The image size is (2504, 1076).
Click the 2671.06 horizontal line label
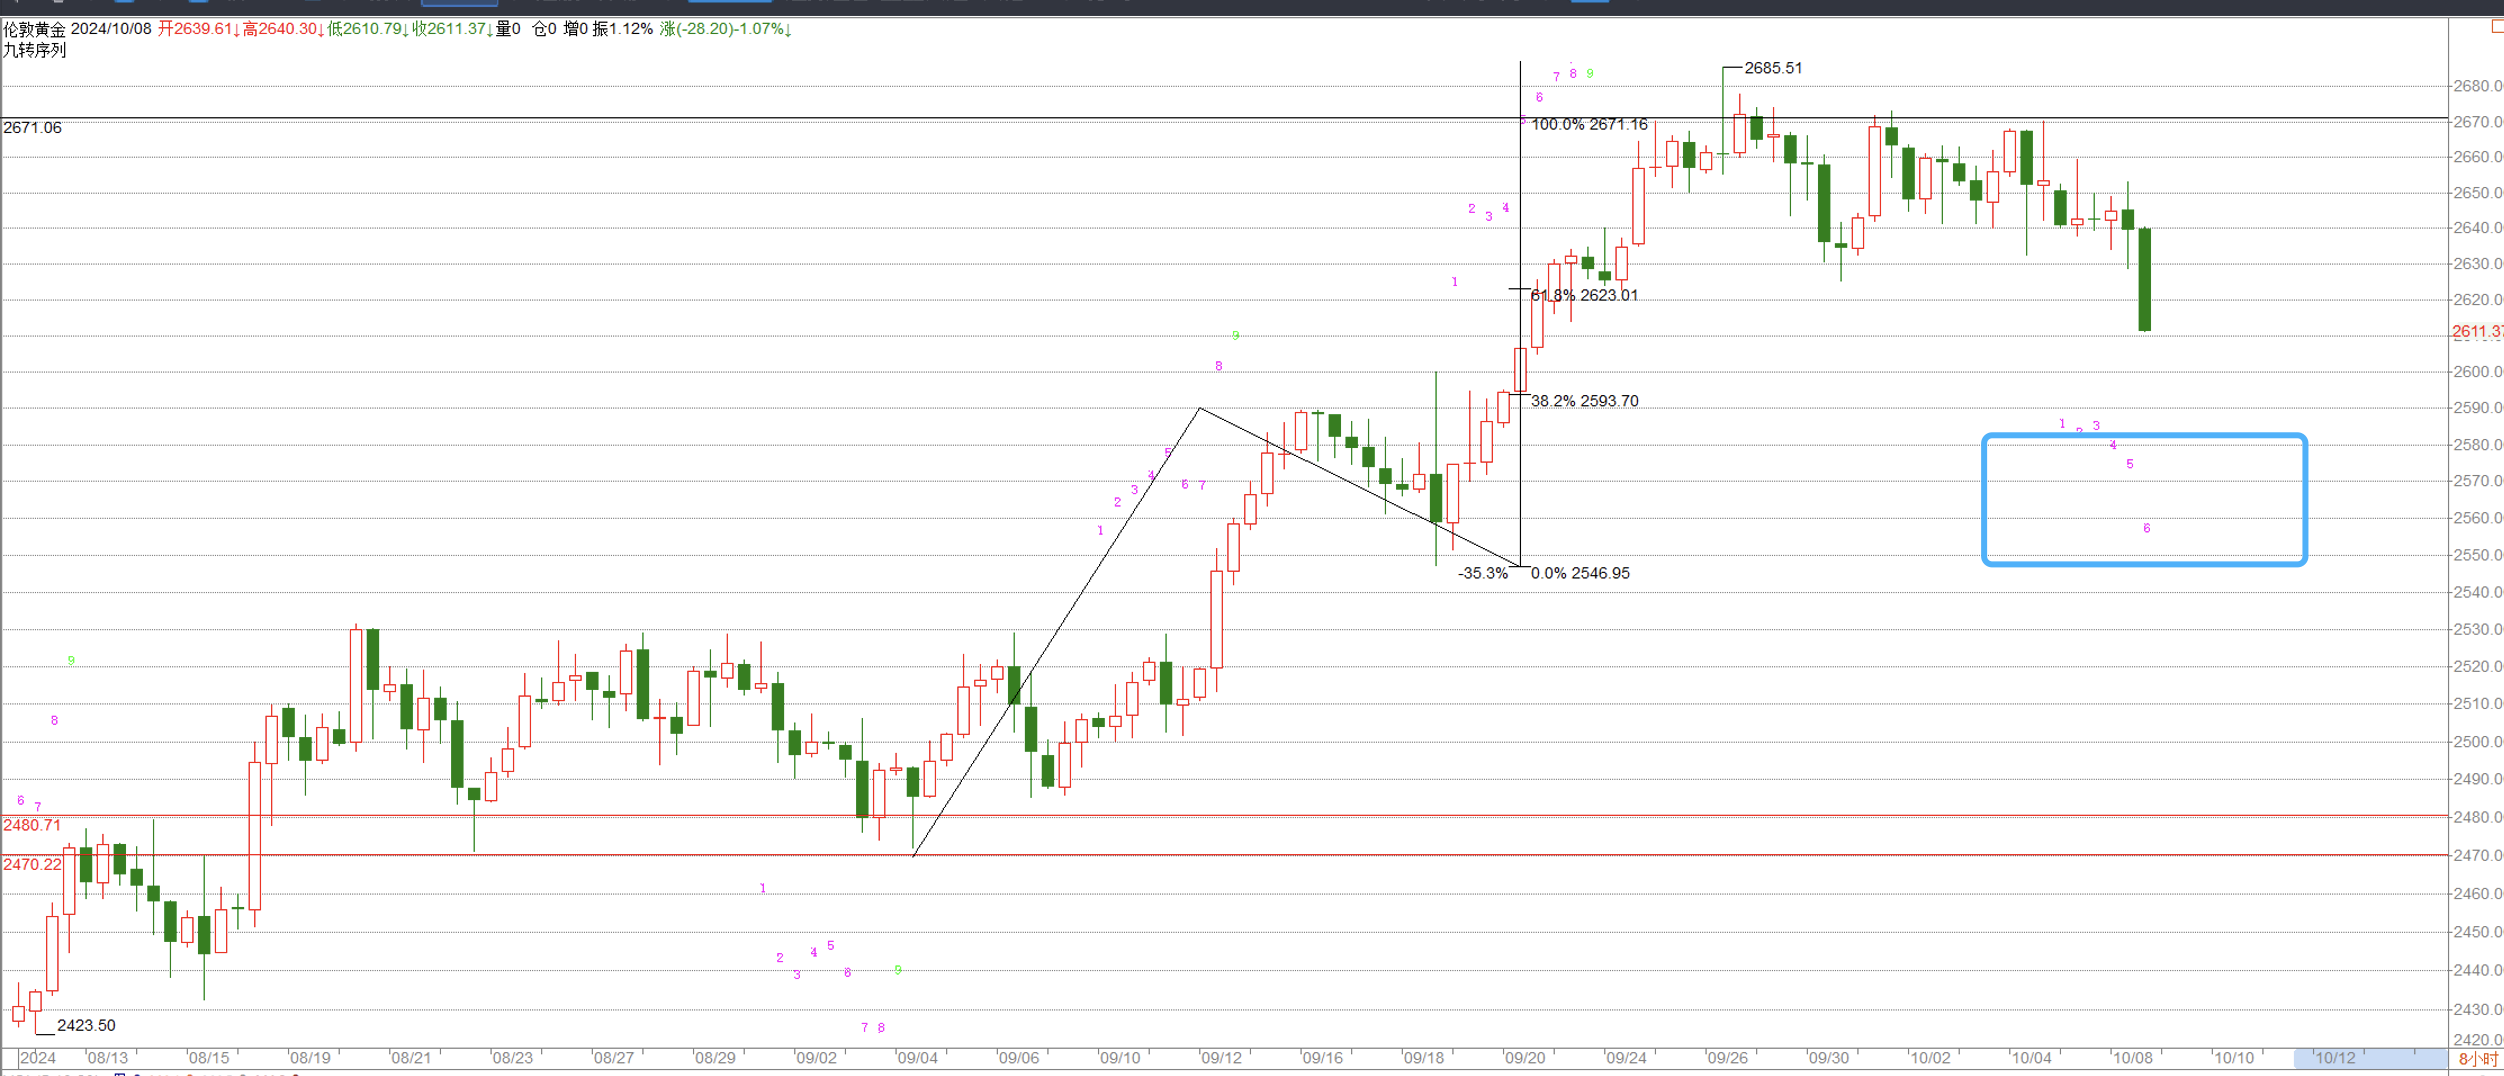[32, 127]
